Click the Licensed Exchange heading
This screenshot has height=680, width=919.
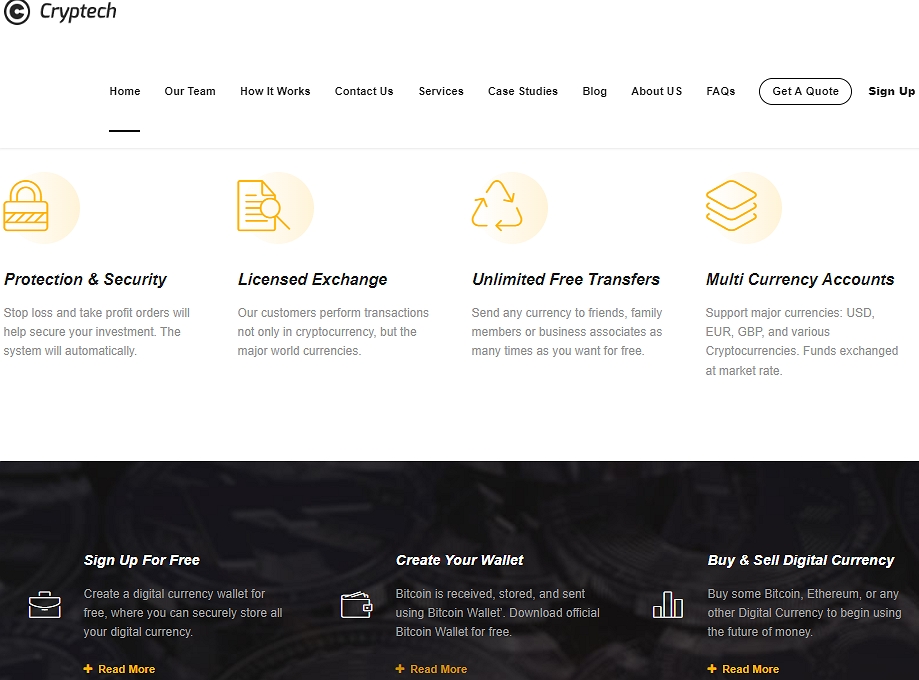[x=312, y=279]
